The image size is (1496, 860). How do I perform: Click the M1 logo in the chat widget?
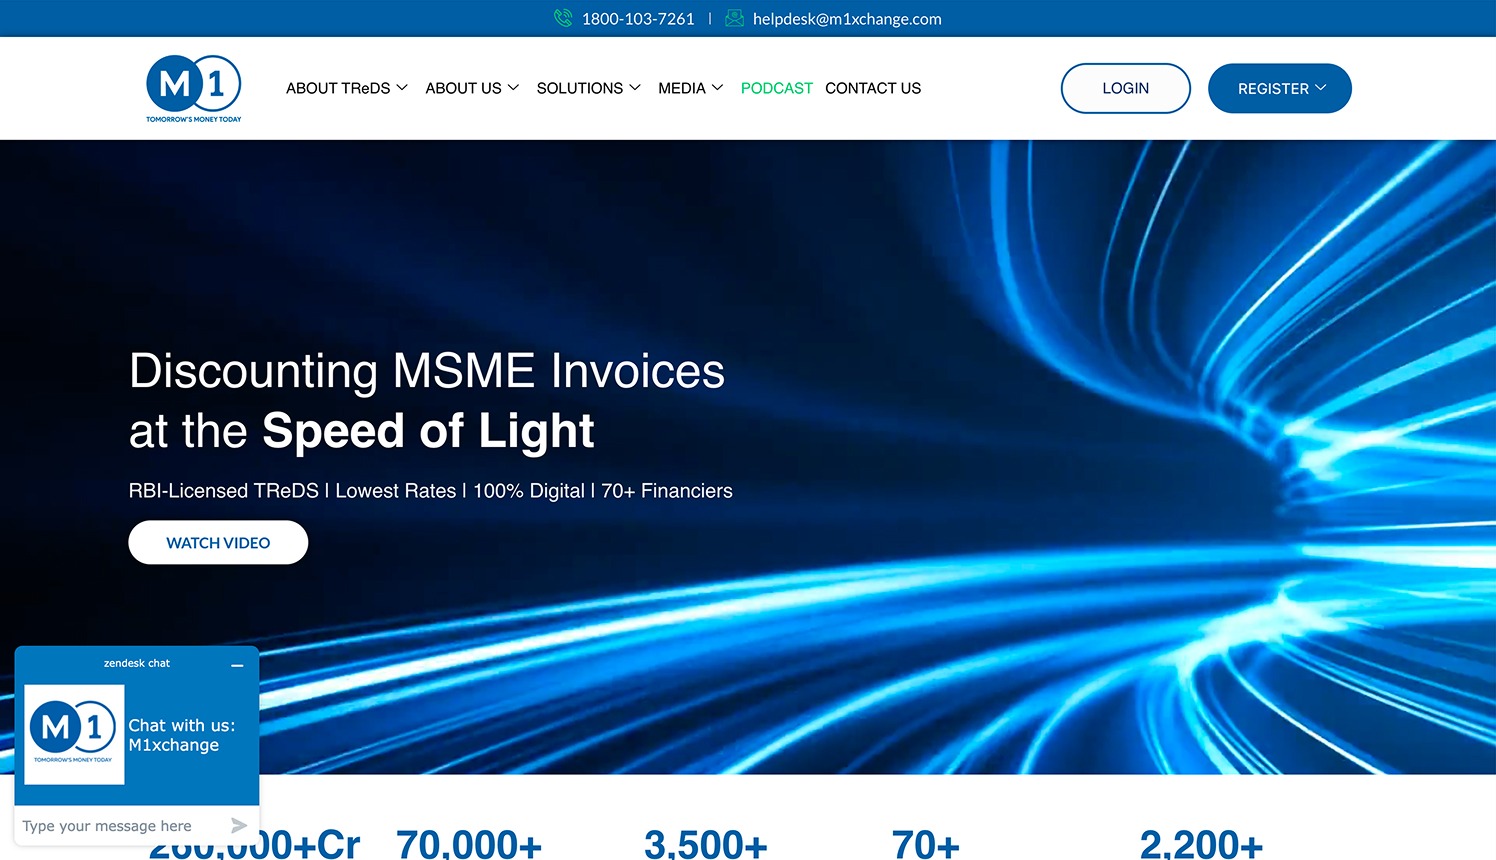pyautogui.click(x=74, y=734)
